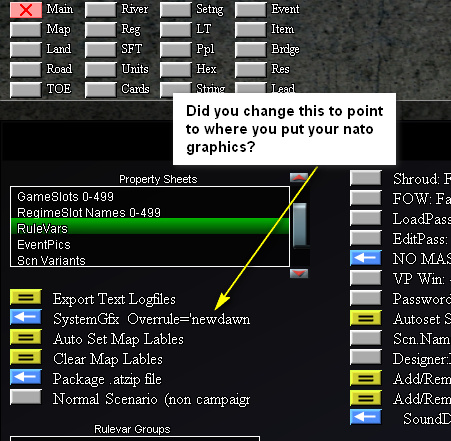Switch to the Land tab
The image size is (451, 441).
pos(26,50)
